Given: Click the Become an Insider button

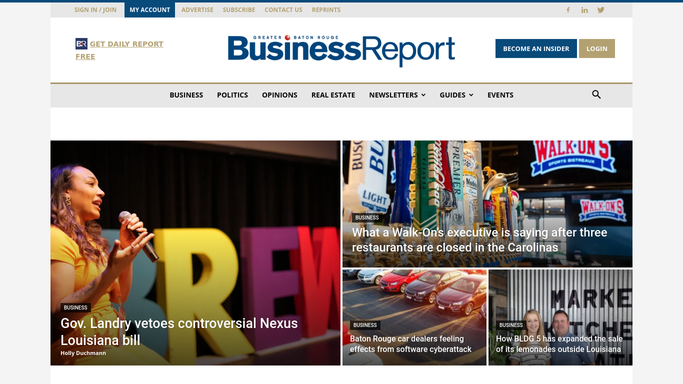Looking at the screenshot, I should [536, 49].
